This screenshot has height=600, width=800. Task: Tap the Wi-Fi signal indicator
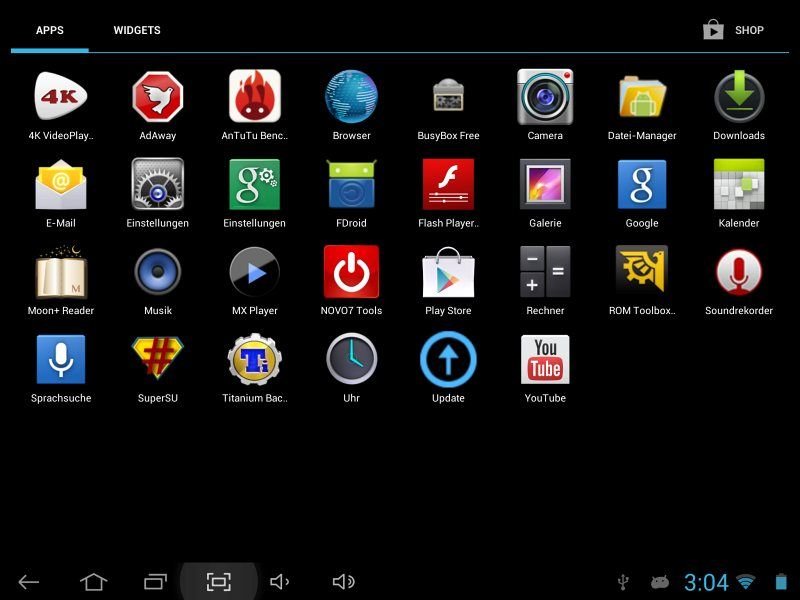pyautogui.click(x=746, y=581)
